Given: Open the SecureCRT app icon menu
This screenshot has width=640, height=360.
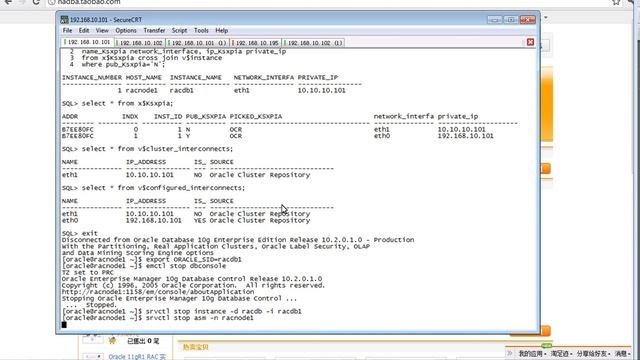Looking at the screenshot, I should pyautogui.click(x=64, y=19).
